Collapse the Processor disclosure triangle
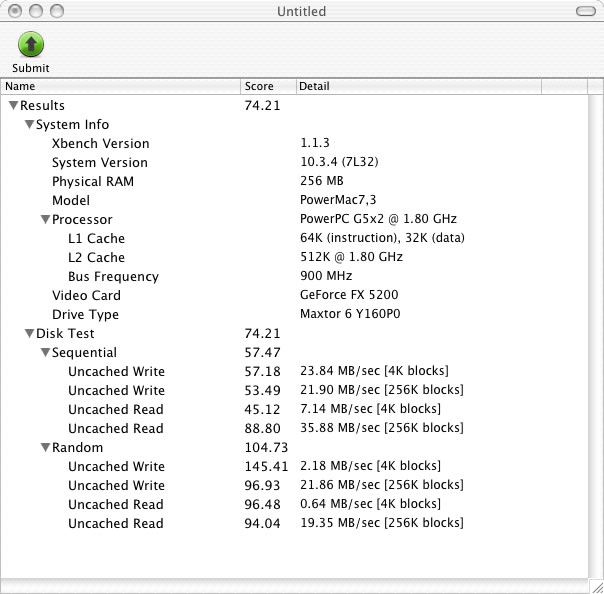Viewport: 604px width, 594px height. [x=45, y=219]
